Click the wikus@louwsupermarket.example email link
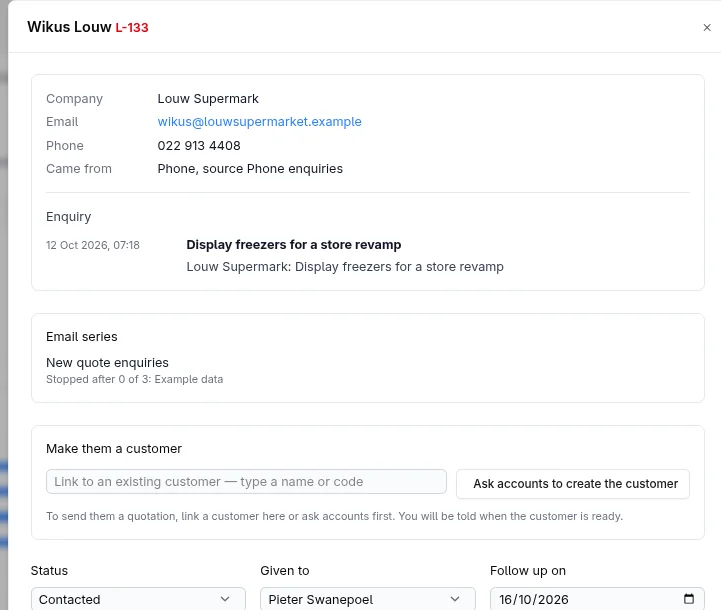This screenshot has width=721, height=610. click(259, 122)
